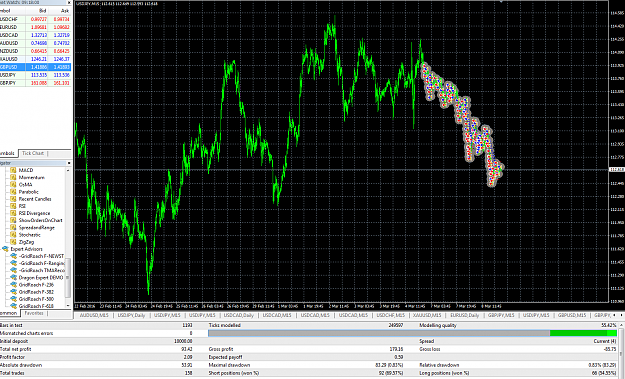Open the Common tab in Navigator
The width and height of the screenshot is (625, 379).
(x=9, y=314)
